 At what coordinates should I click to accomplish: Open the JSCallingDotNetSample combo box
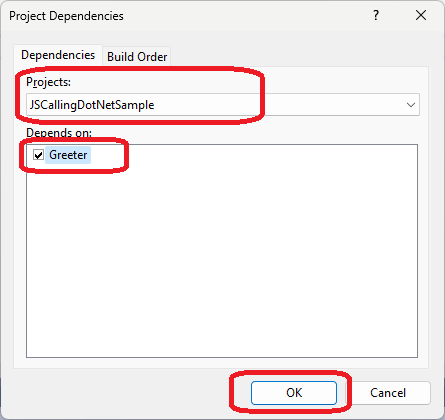[223, 105]
